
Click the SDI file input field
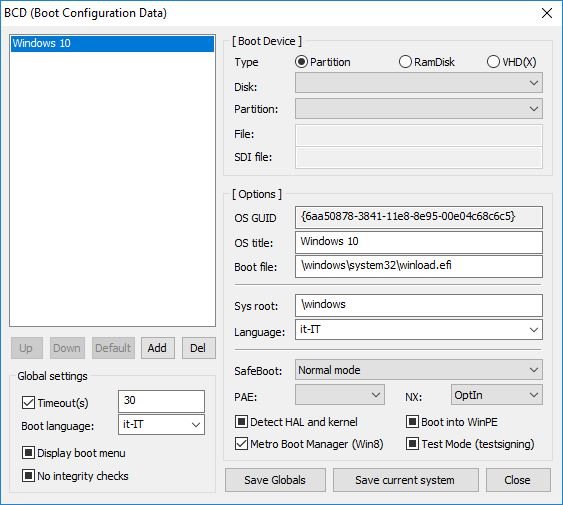(419, 158)
